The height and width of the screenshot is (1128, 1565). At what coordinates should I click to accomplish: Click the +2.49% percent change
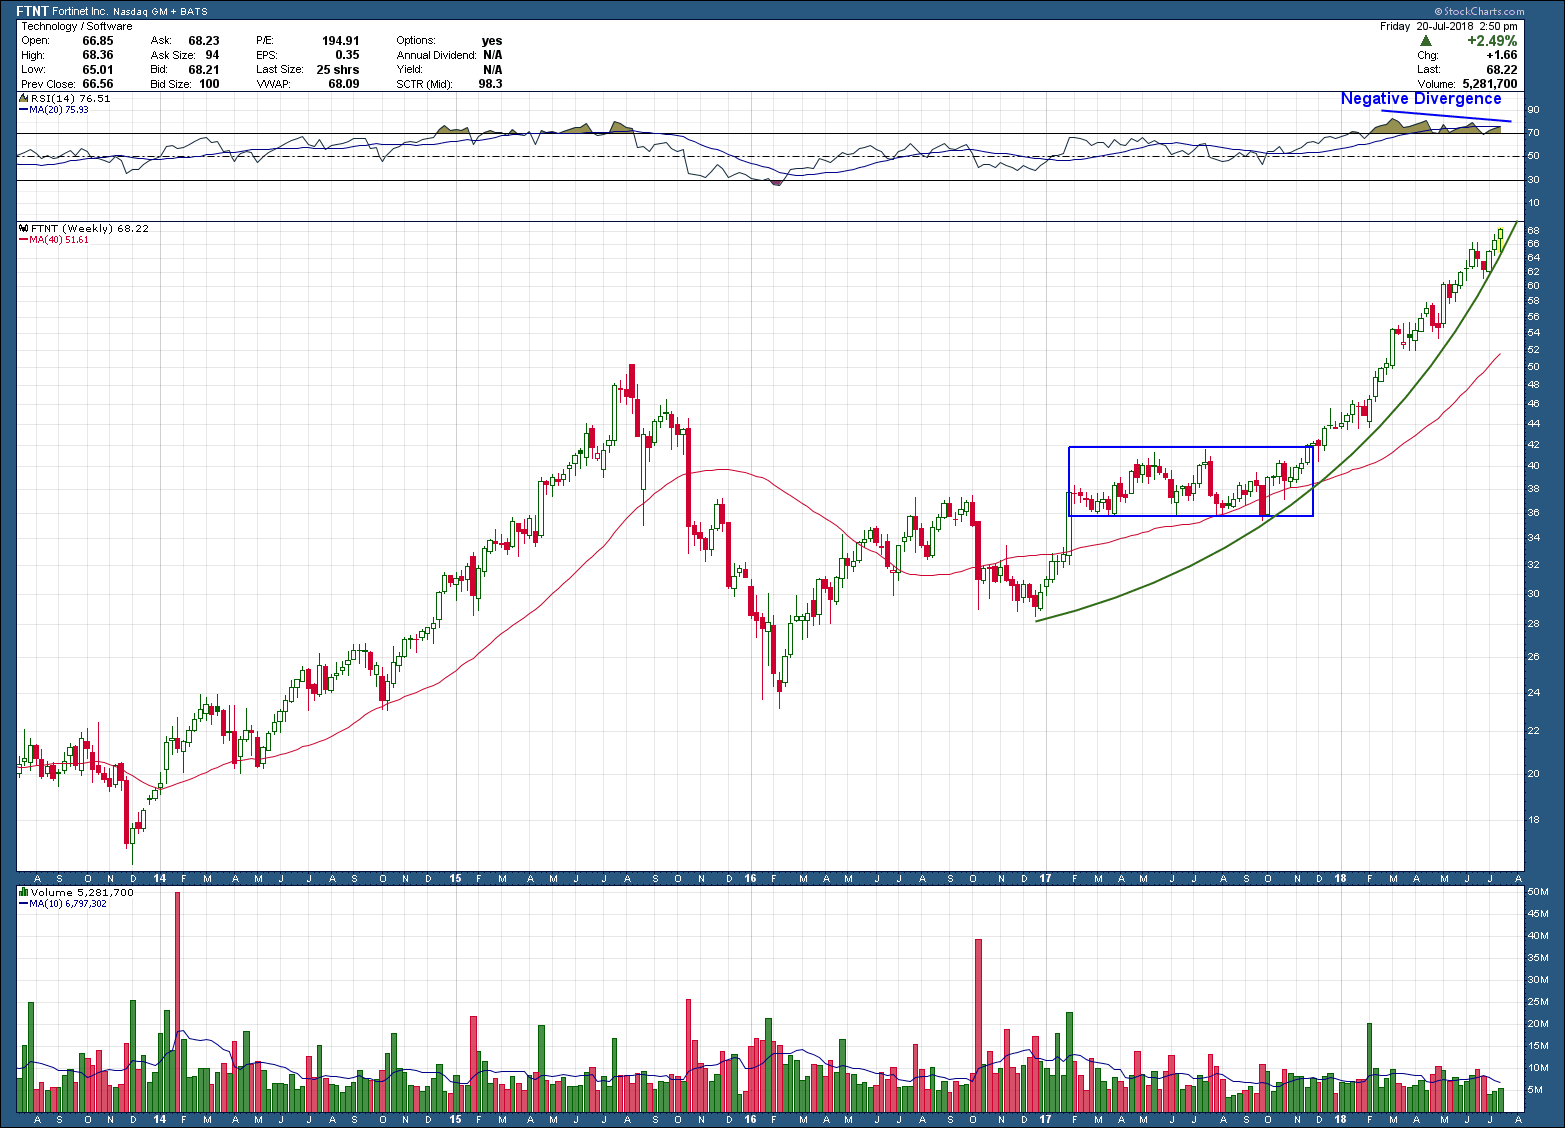(1492, 41)
